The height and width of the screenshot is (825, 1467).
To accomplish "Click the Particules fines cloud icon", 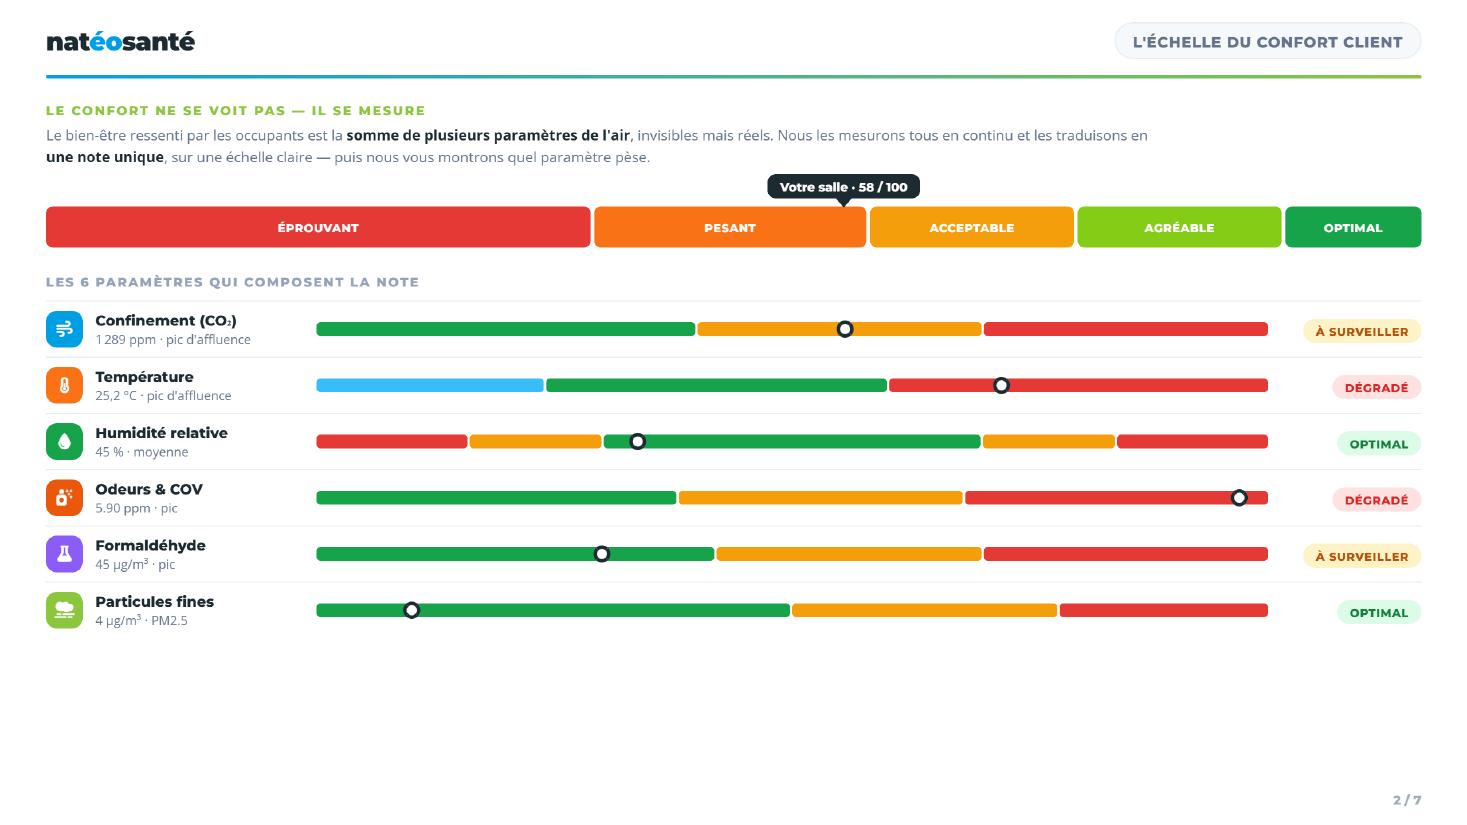I will point(64,610).
